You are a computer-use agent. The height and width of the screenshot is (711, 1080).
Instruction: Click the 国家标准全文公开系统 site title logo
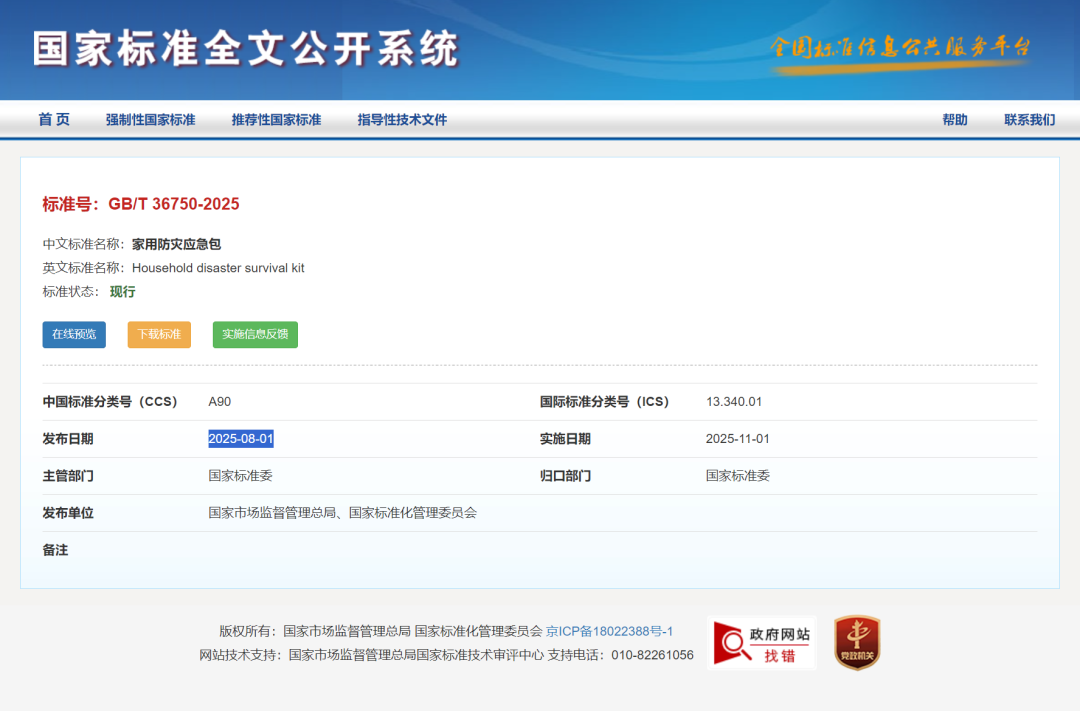click(x=246, y=49)
